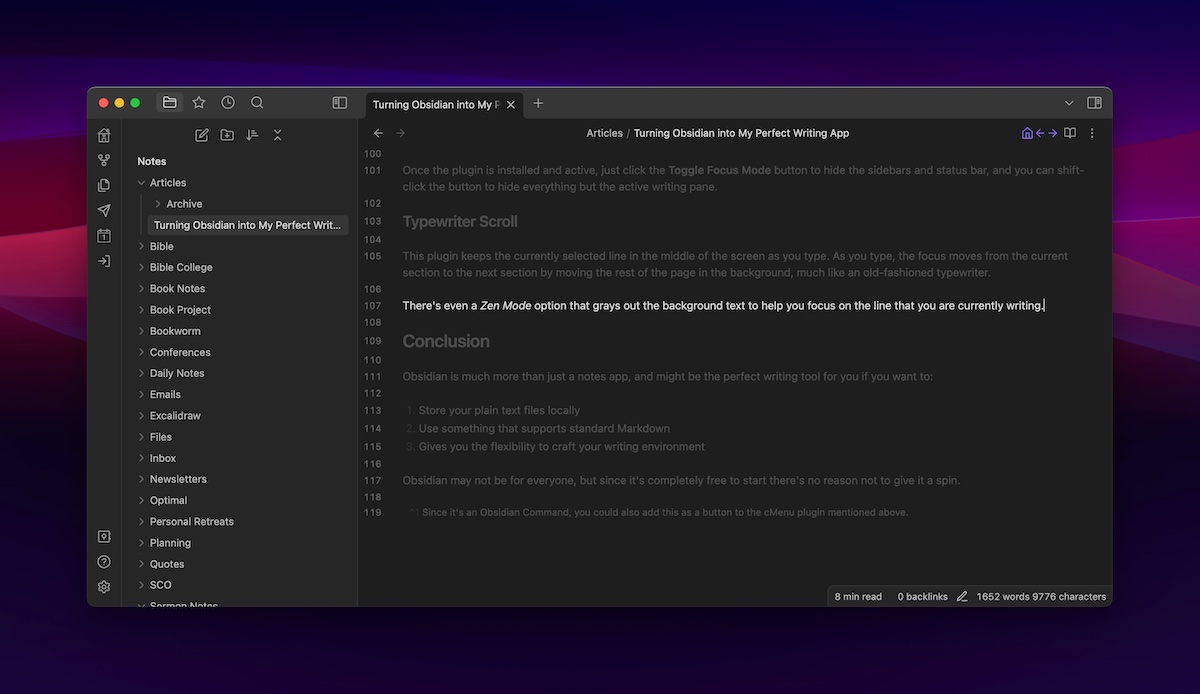This screenshot has width=1200, height=694.
Task: Open the tab list dropdown chevron
Action: coord(1069,103)
